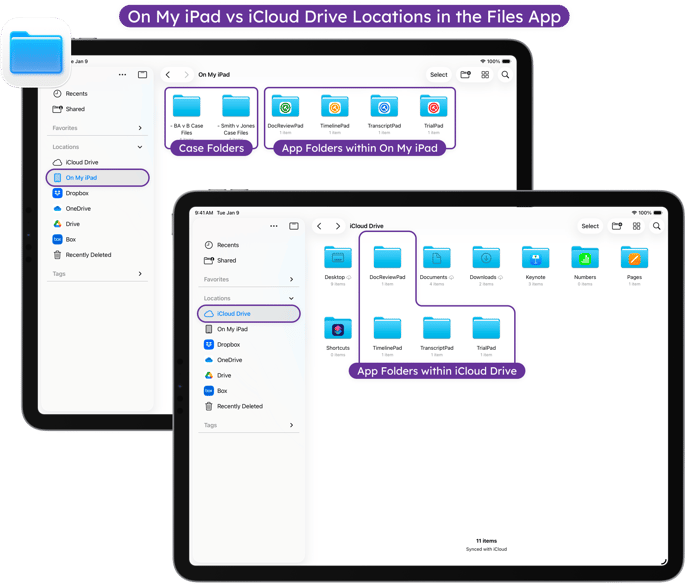The image size is (688, 587).
Task: Toggle sidebar icon on back iPad
Action: 143,75
